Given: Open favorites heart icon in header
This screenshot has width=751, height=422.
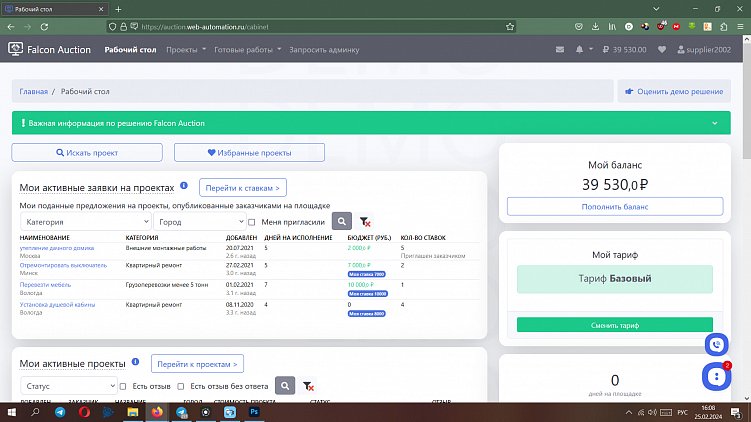Looking at the screenshot, I should pyautogui.click(x=661, y=49).
